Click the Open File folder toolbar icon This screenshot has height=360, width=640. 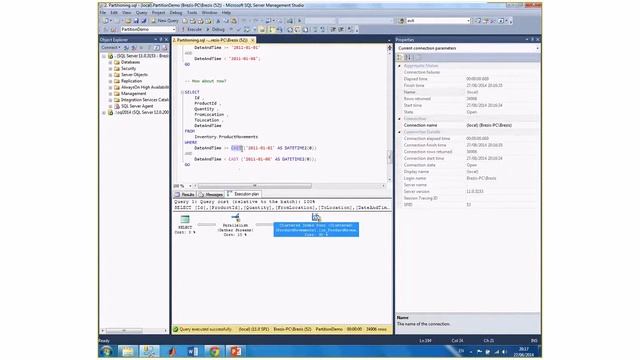tap(128, 20)
